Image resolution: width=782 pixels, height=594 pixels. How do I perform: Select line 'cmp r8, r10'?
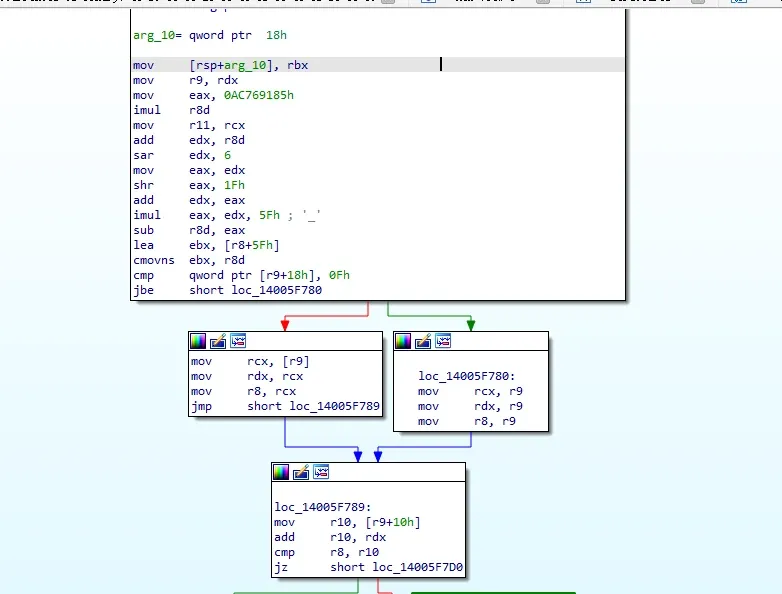click(327, 553)
